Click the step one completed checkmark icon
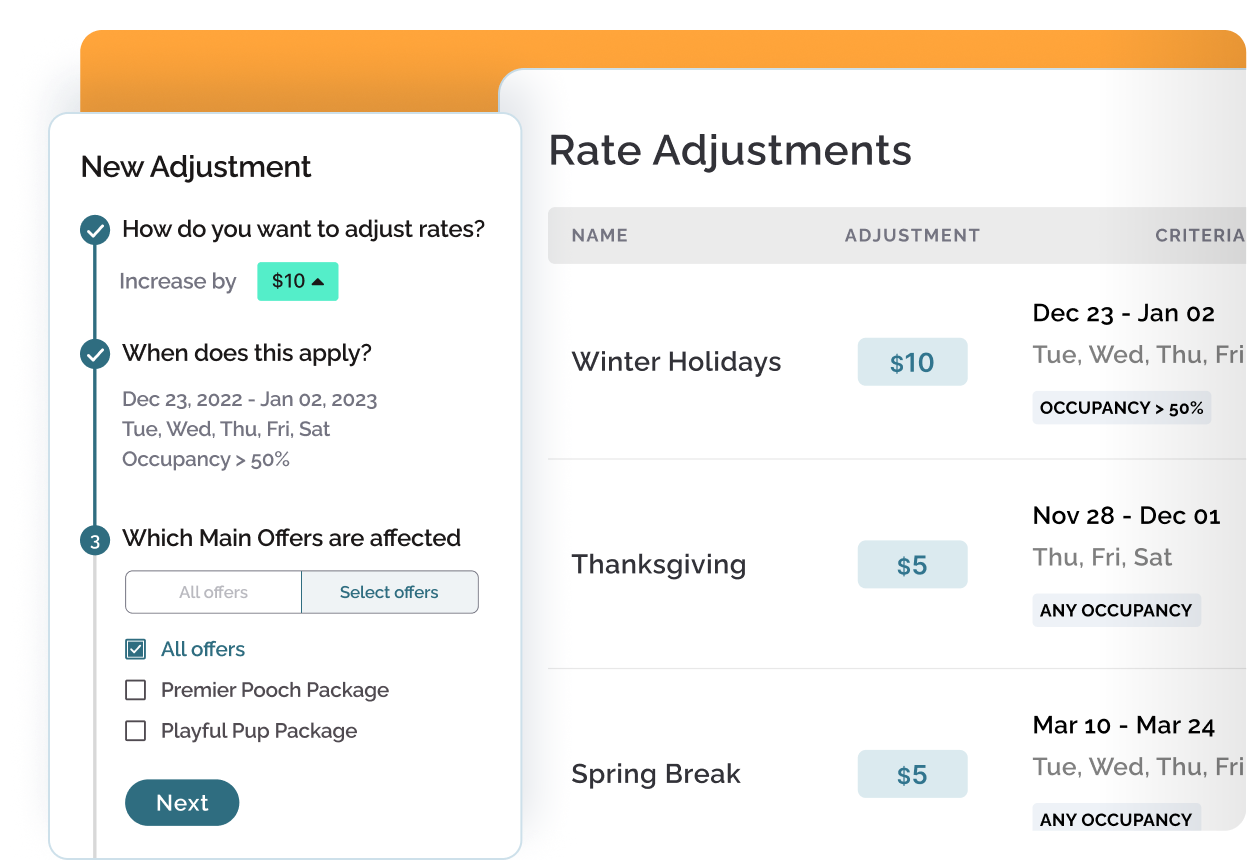 (x=95, y=230)
